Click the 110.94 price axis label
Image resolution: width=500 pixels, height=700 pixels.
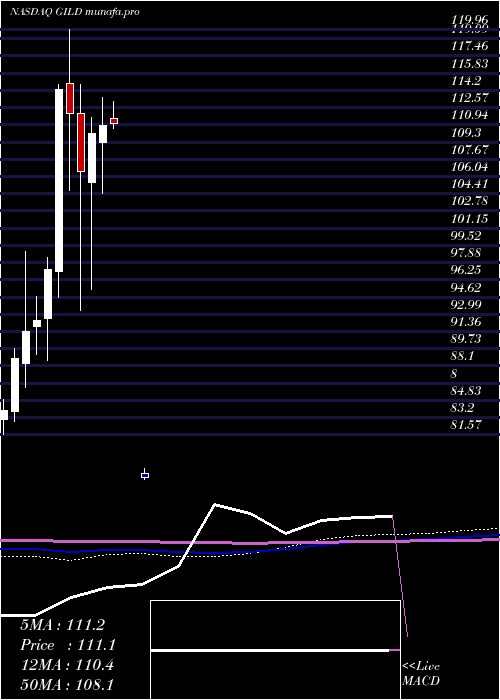[469, 115]
